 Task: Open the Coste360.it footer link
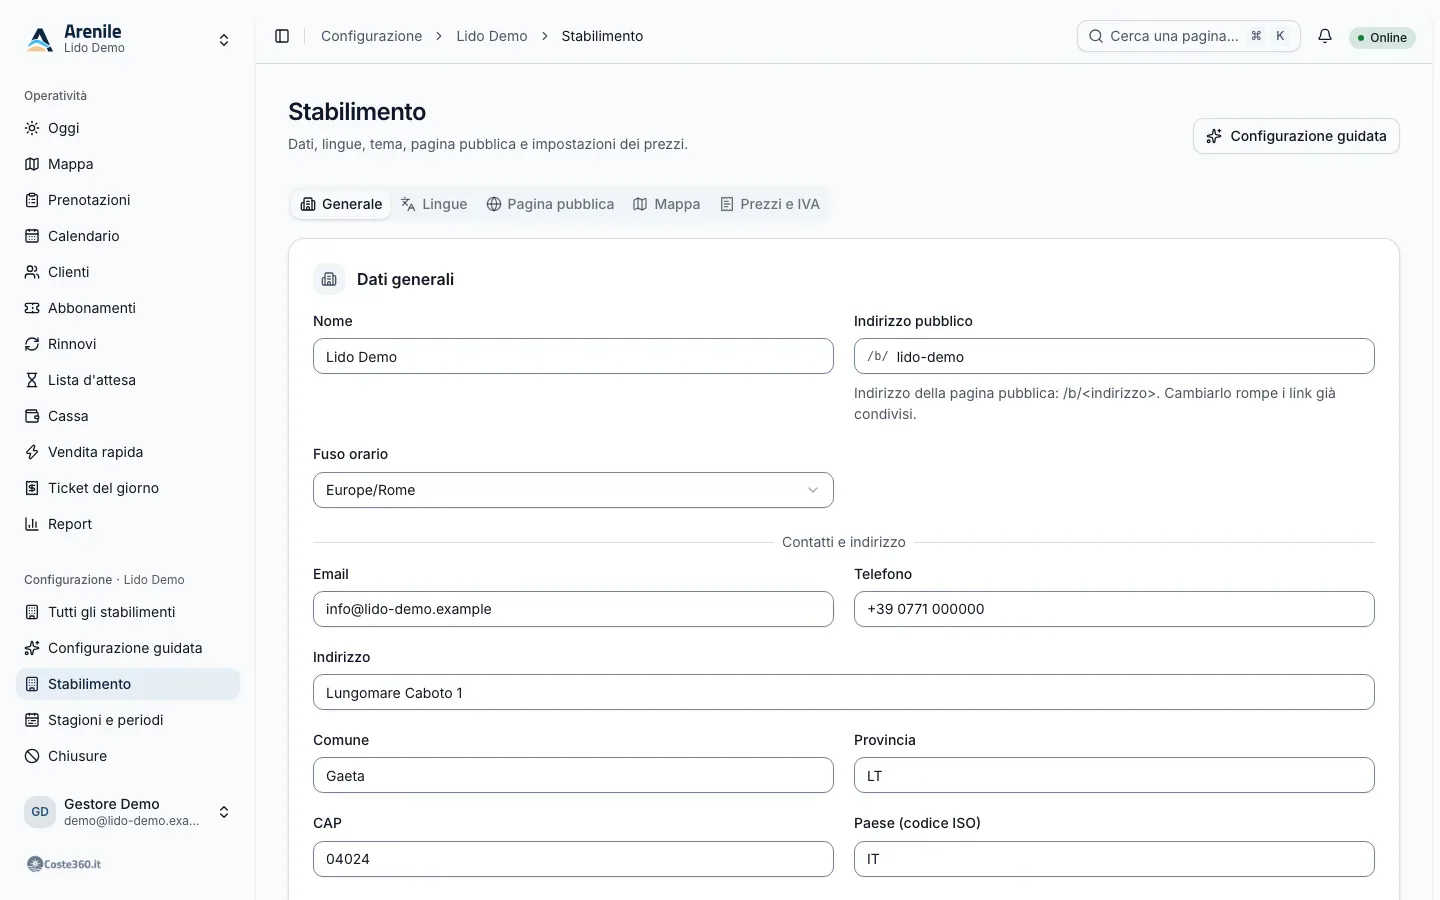point(64,864)
